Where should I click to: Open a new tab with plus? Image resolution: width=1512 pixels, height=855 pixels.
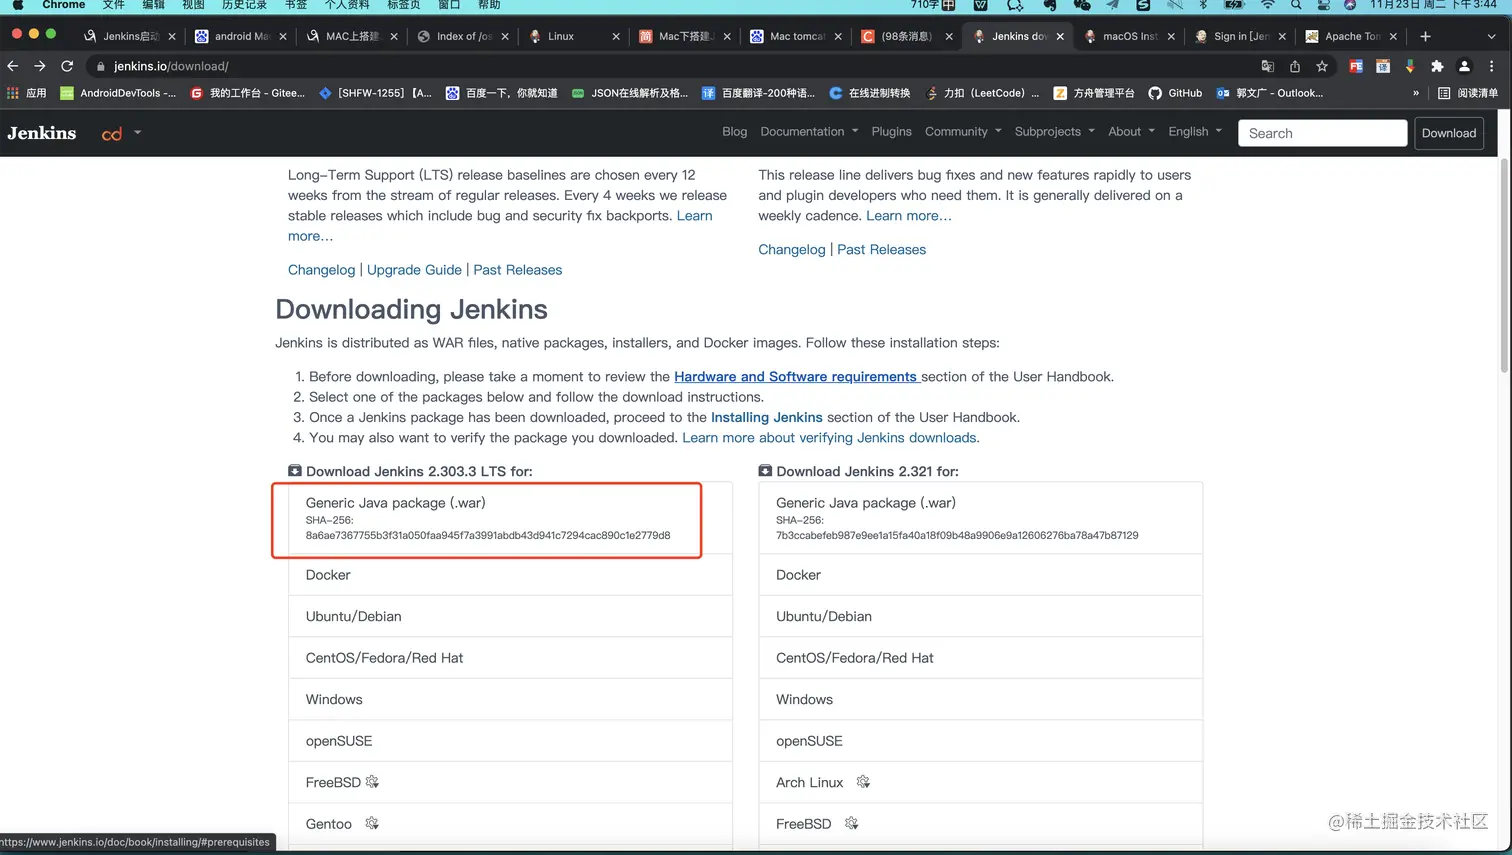[x=1425, y=36]
